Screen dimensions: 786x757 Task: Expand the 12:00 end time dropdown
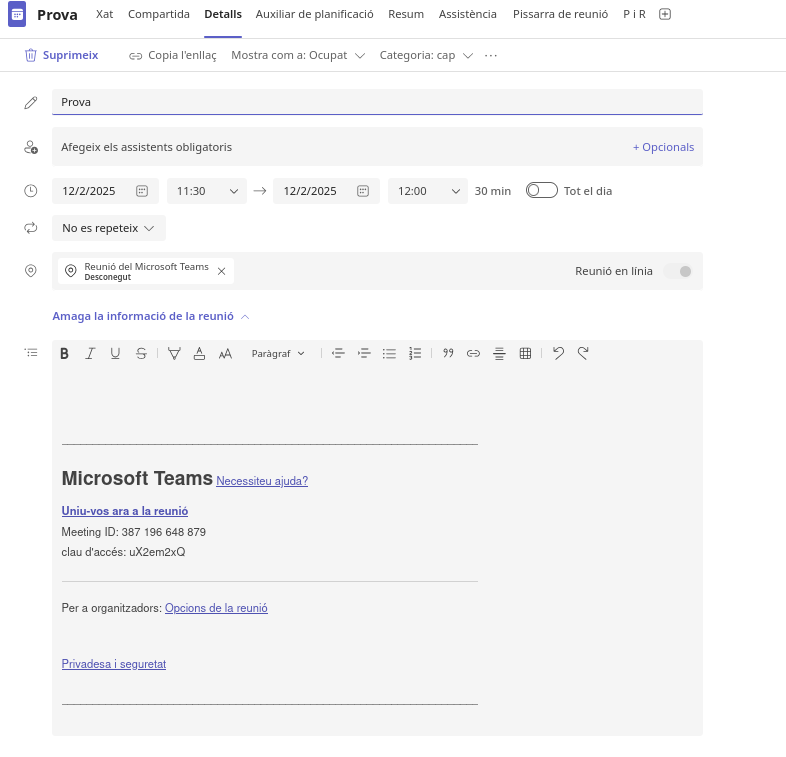[x=428, y=191]
